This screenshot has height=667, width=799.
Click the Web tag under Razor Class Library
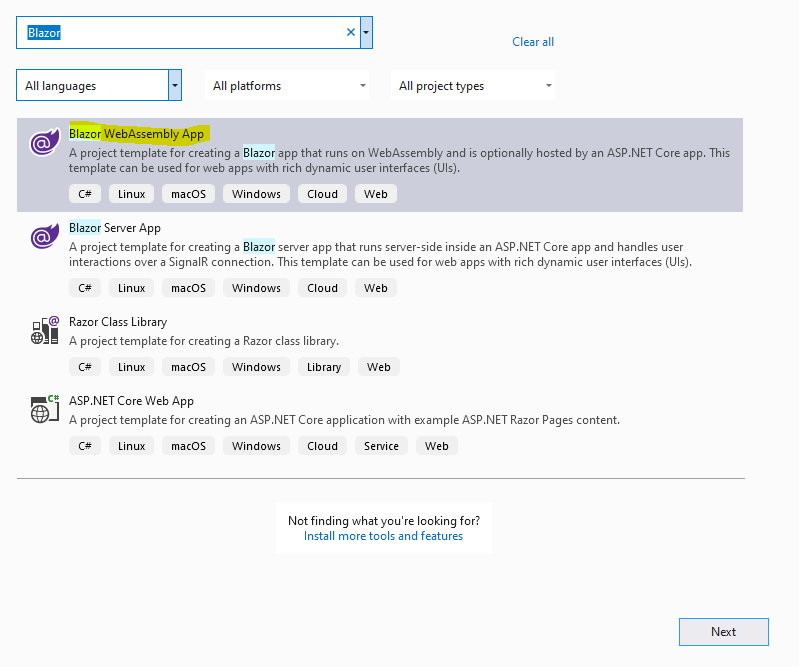pos(379,367)
